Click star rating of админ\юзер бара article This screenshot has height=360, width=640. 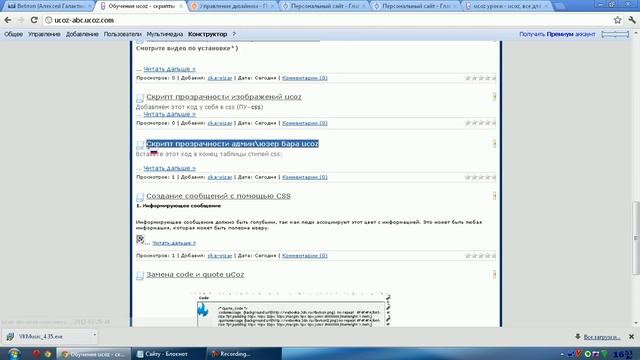tap(480, 177)
